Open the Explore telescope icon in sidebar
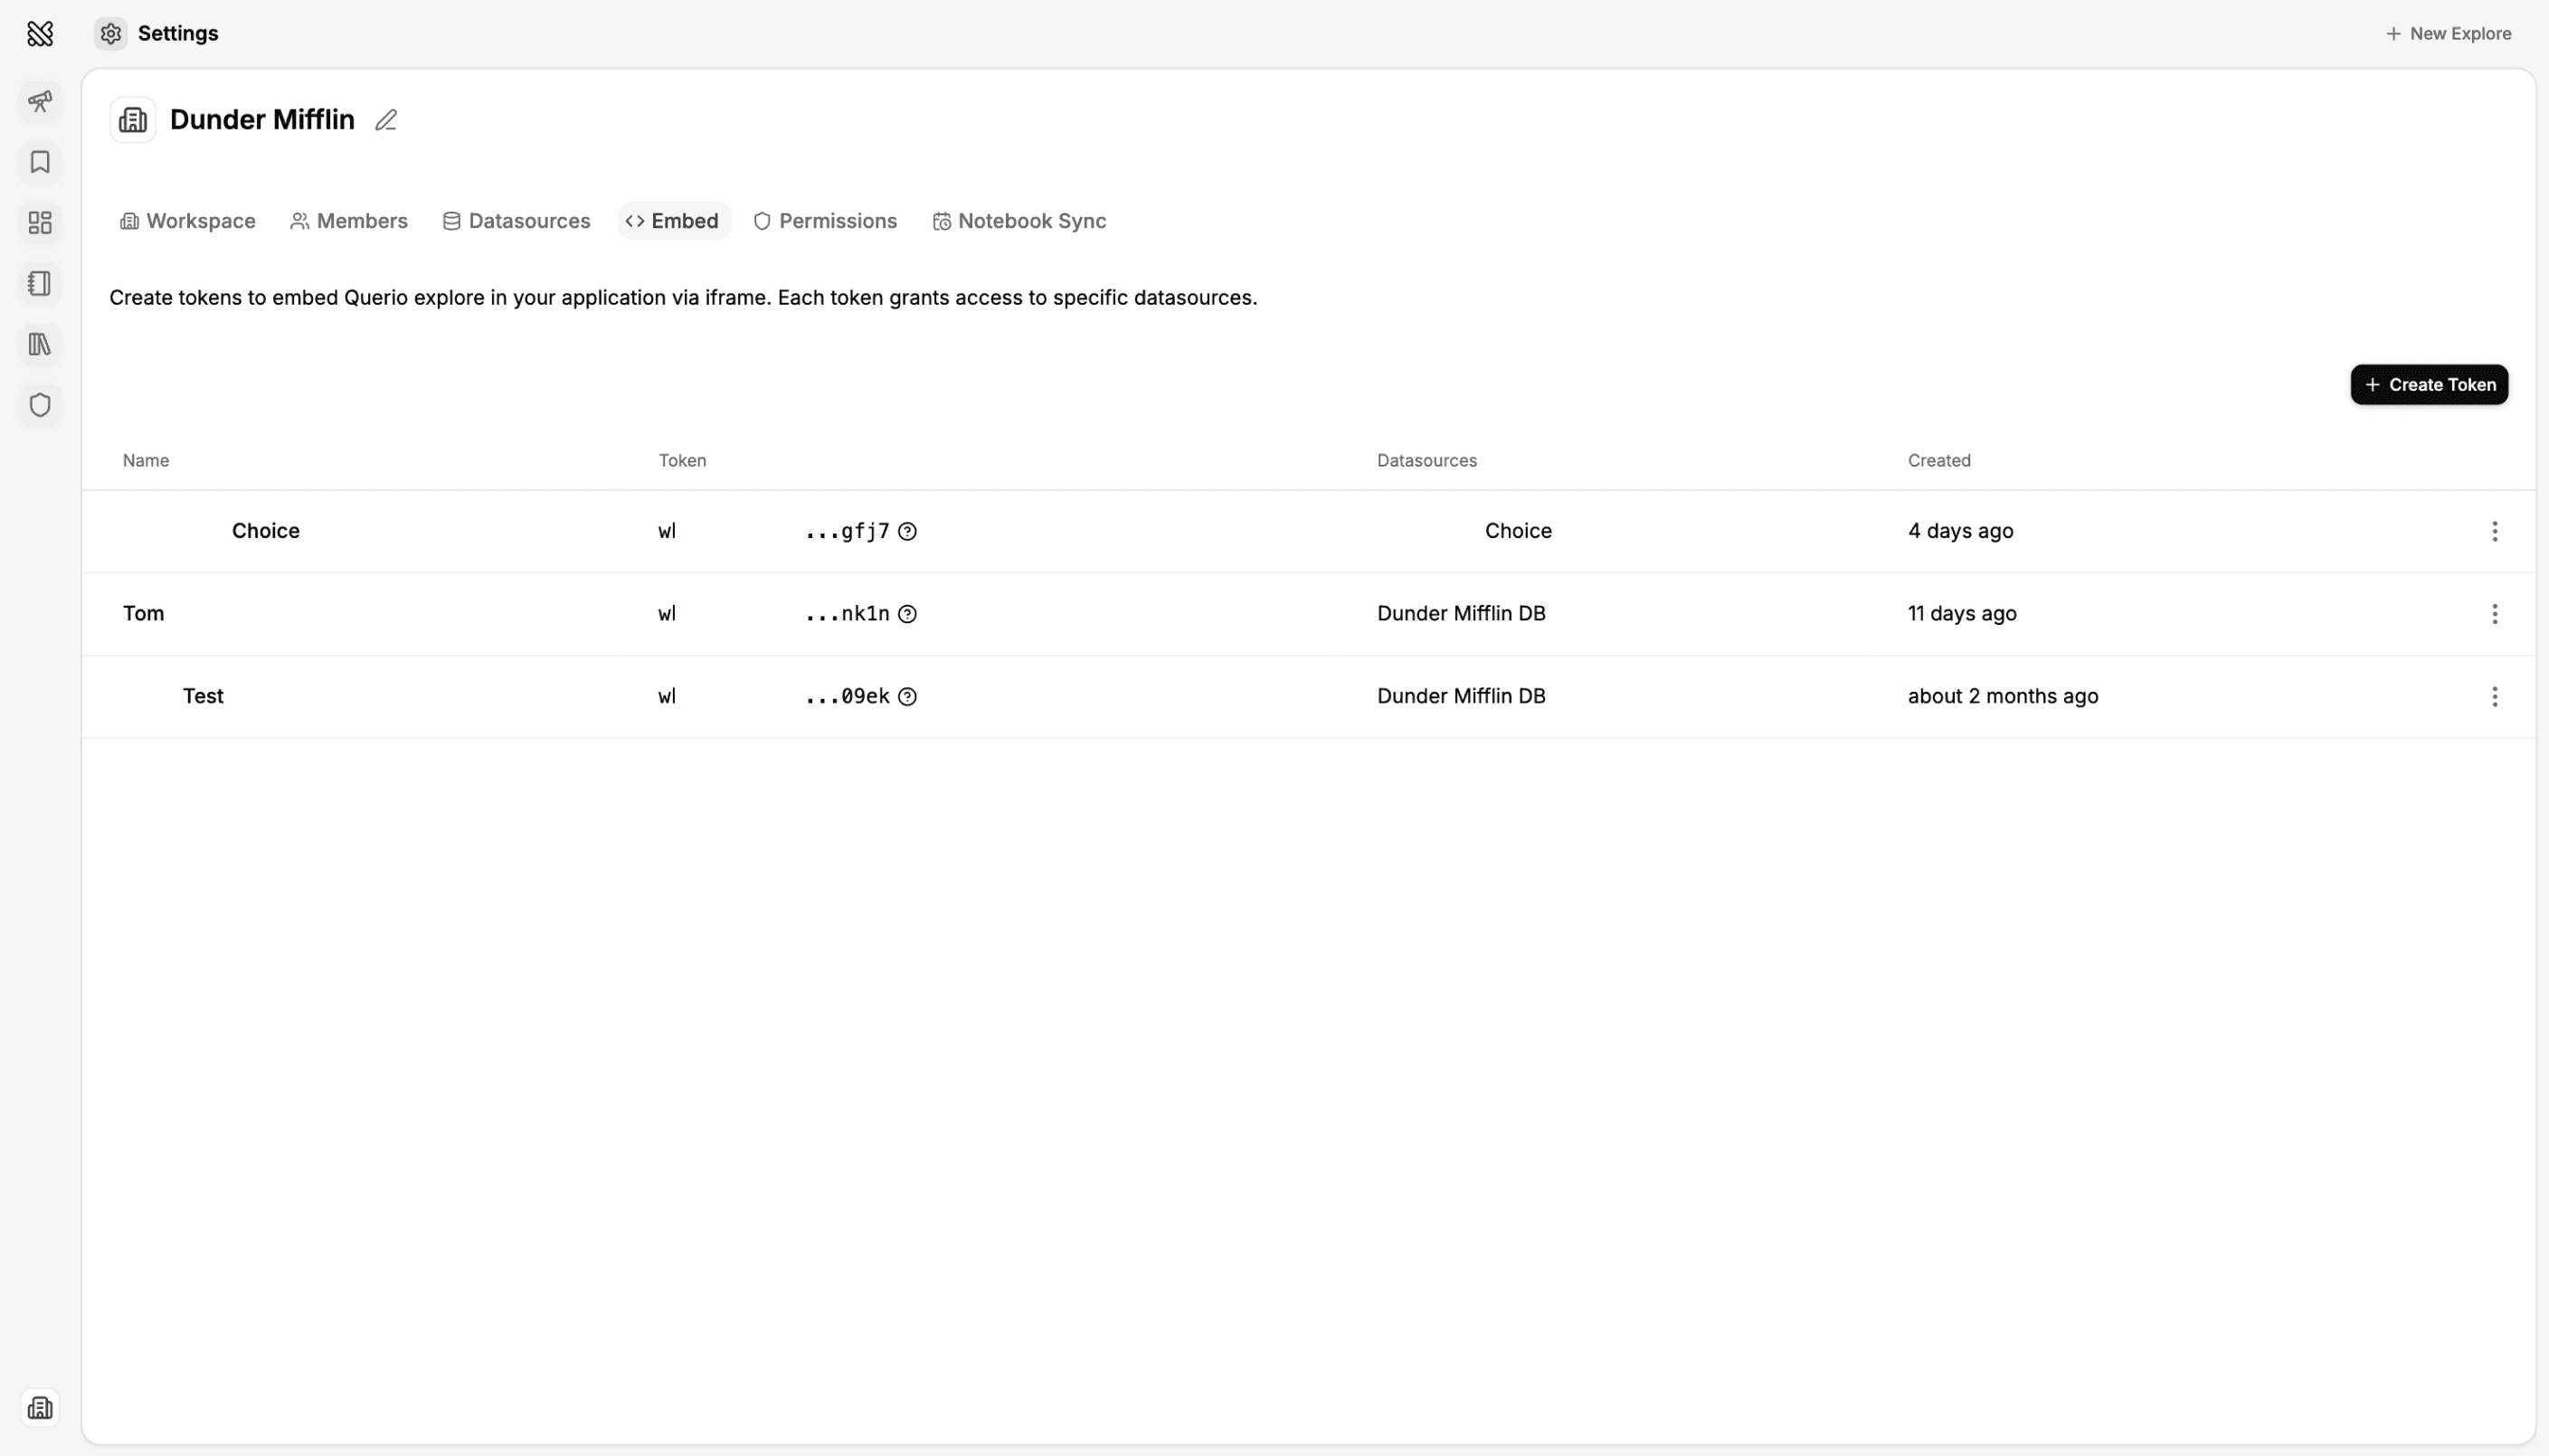 pos(39,101)
